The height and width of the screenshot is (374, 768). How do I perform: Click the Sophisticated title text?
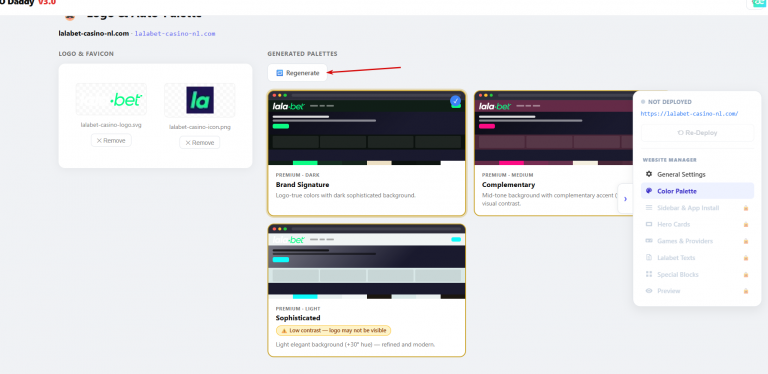coord(298,318)
